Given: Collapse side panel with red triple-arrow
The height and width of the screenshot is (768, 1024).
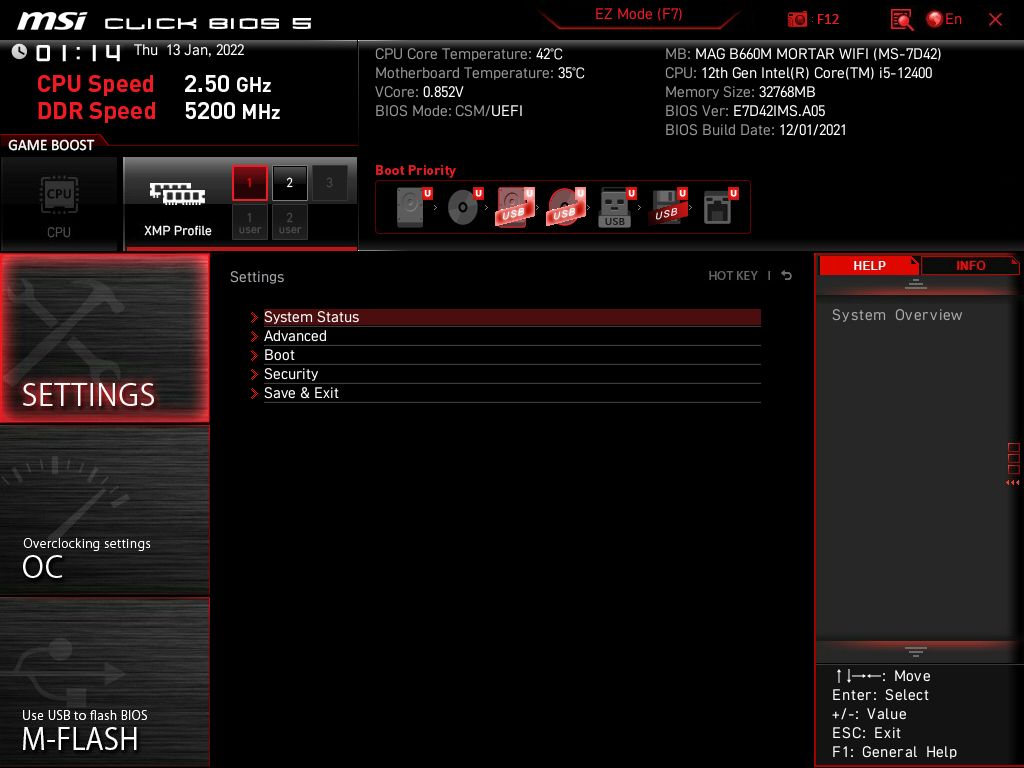Looking at the screenshot, I should tap(1012, 483).
